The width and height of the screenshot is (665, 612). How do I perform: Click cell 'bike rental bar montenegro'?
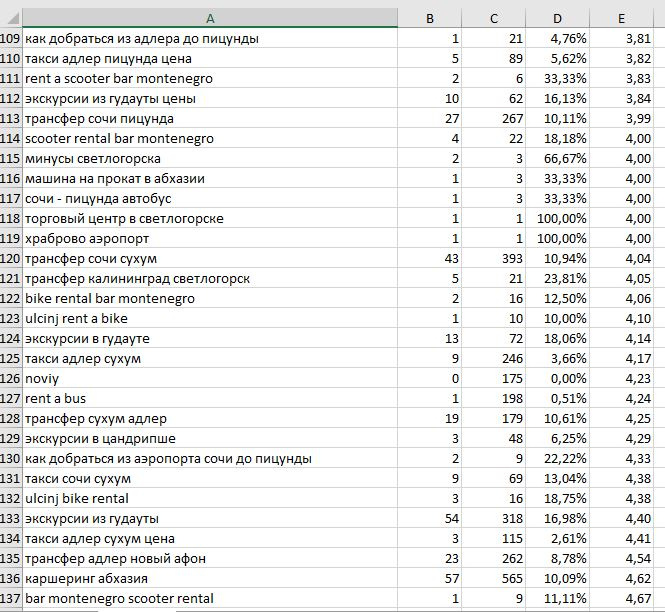pos(210,299)
